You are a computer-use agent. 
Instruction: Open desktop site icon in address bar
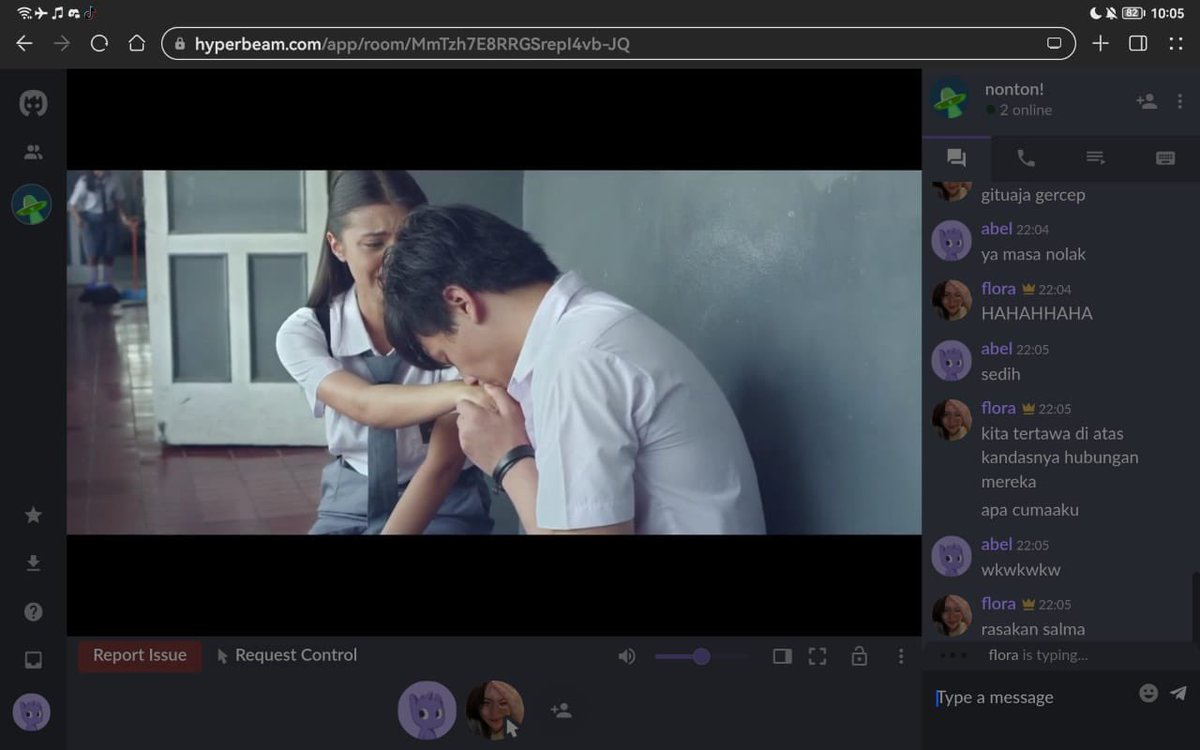click(x=1054, y=44)
